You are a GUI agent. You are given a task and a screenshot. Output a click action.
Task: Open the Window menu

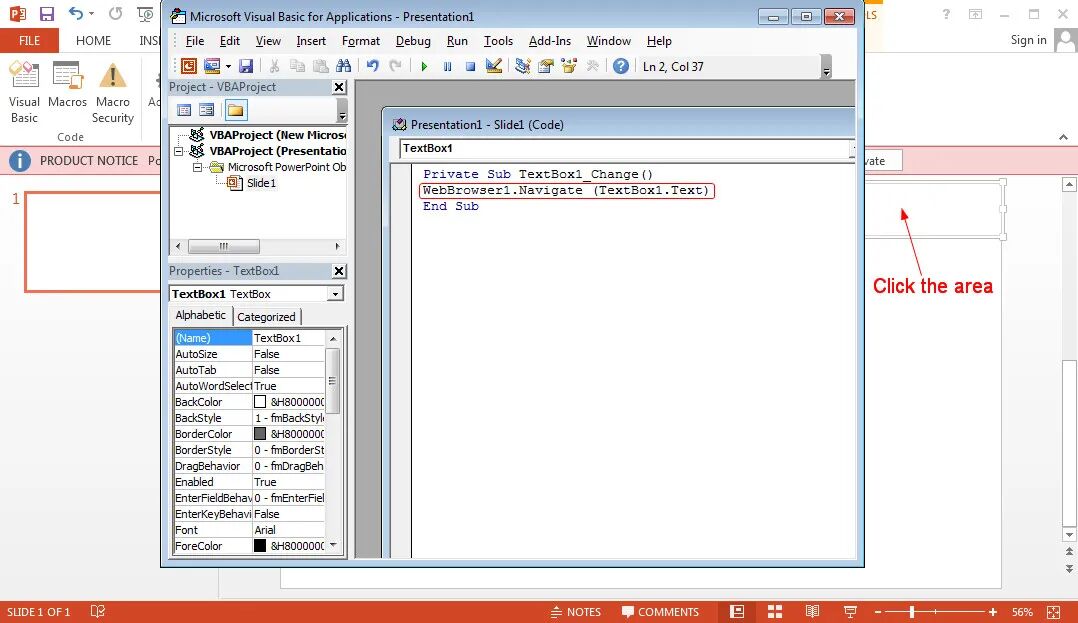tap(608, 41)
